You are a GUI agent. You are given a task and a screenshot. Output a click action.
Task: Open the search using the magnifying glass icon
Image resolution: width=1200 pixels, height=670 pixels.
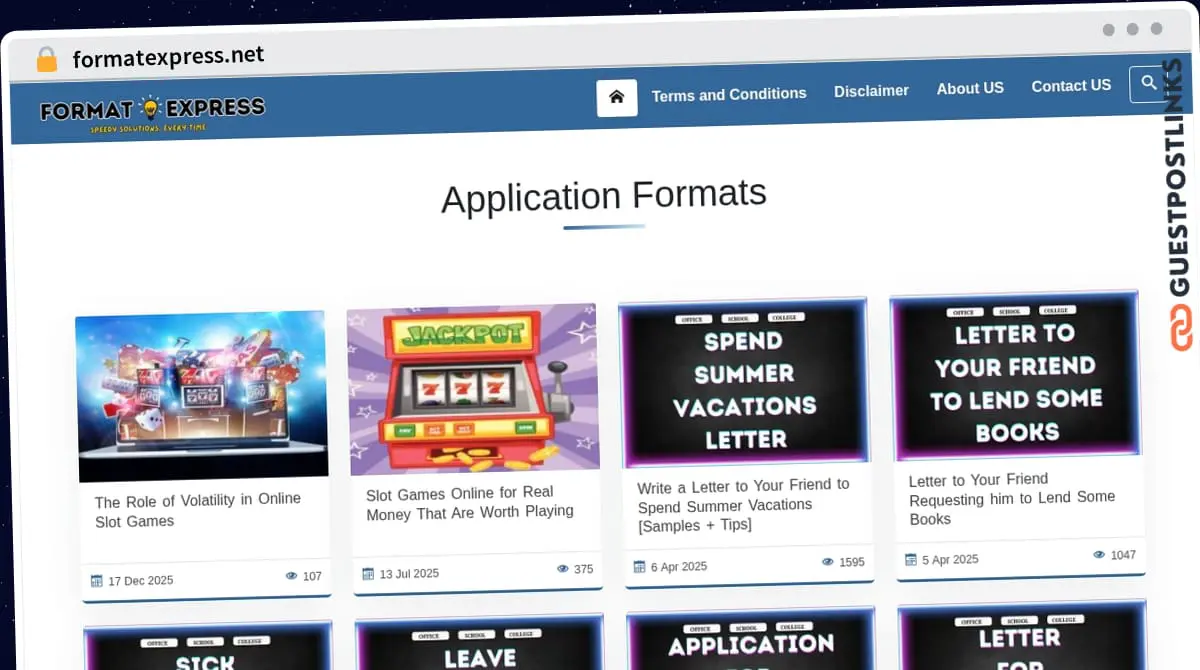[x=1148, y=84]
